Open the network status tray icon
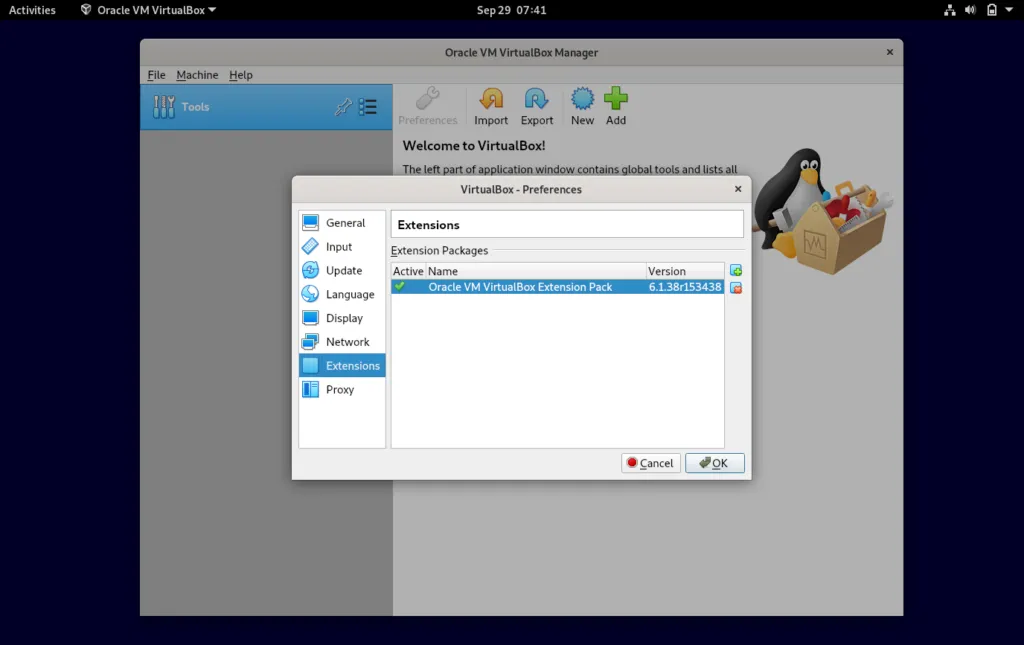The height and width of the screenshot is (645, 1024). [950, 10]
